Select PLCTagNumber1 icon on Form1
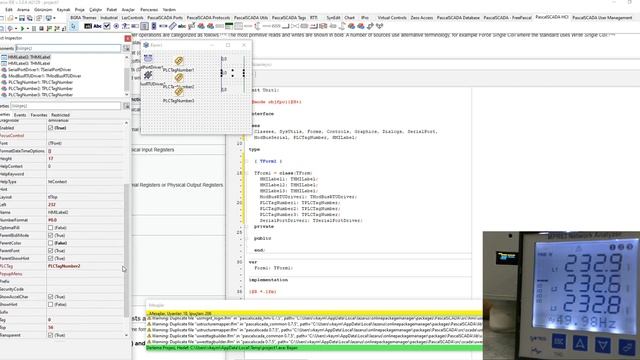The image size is (640, 360). click(x=179, y=61)
